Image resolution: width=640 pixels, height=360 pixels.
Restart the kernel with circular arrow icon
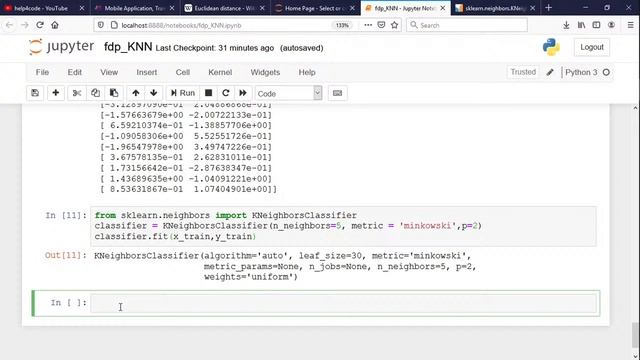point(225,93)
